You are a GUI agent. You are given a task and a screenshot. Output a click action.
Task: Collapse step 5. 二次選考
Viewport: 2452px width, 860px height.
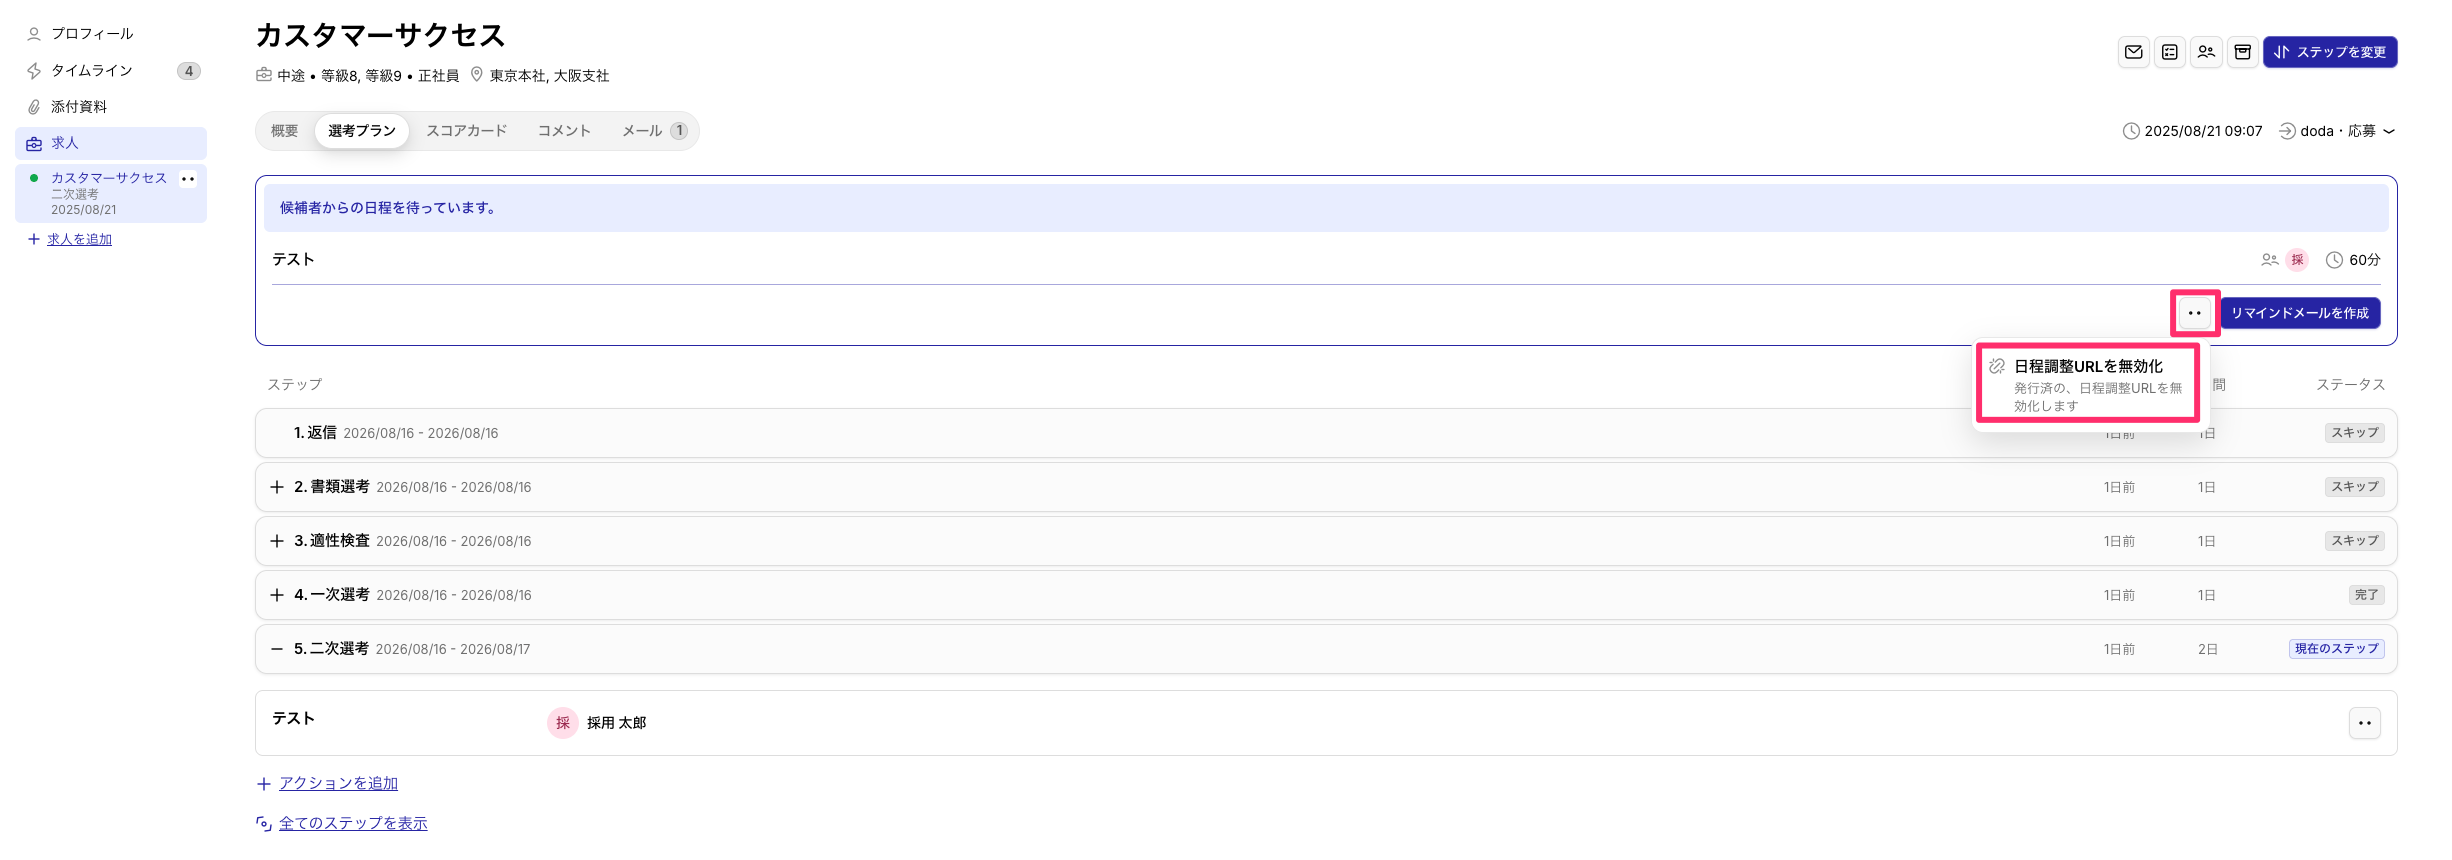(277, 649)
